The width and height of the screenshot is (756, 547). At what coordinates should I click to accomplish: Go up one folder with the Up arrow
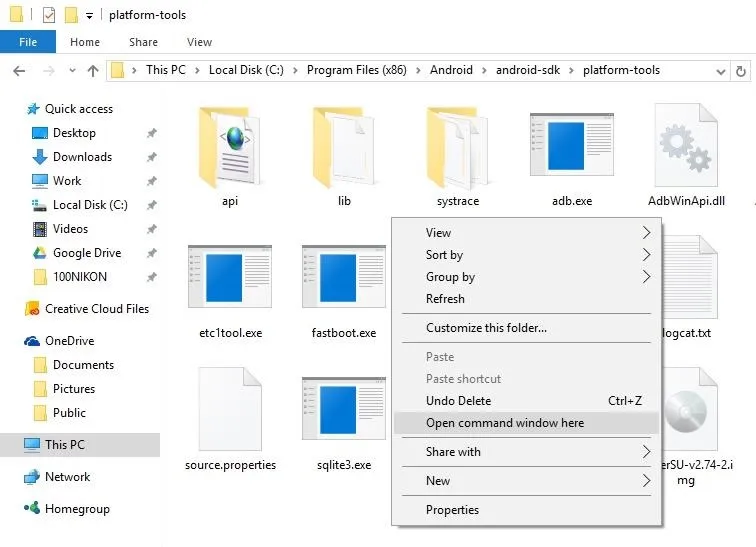[93, 71]
